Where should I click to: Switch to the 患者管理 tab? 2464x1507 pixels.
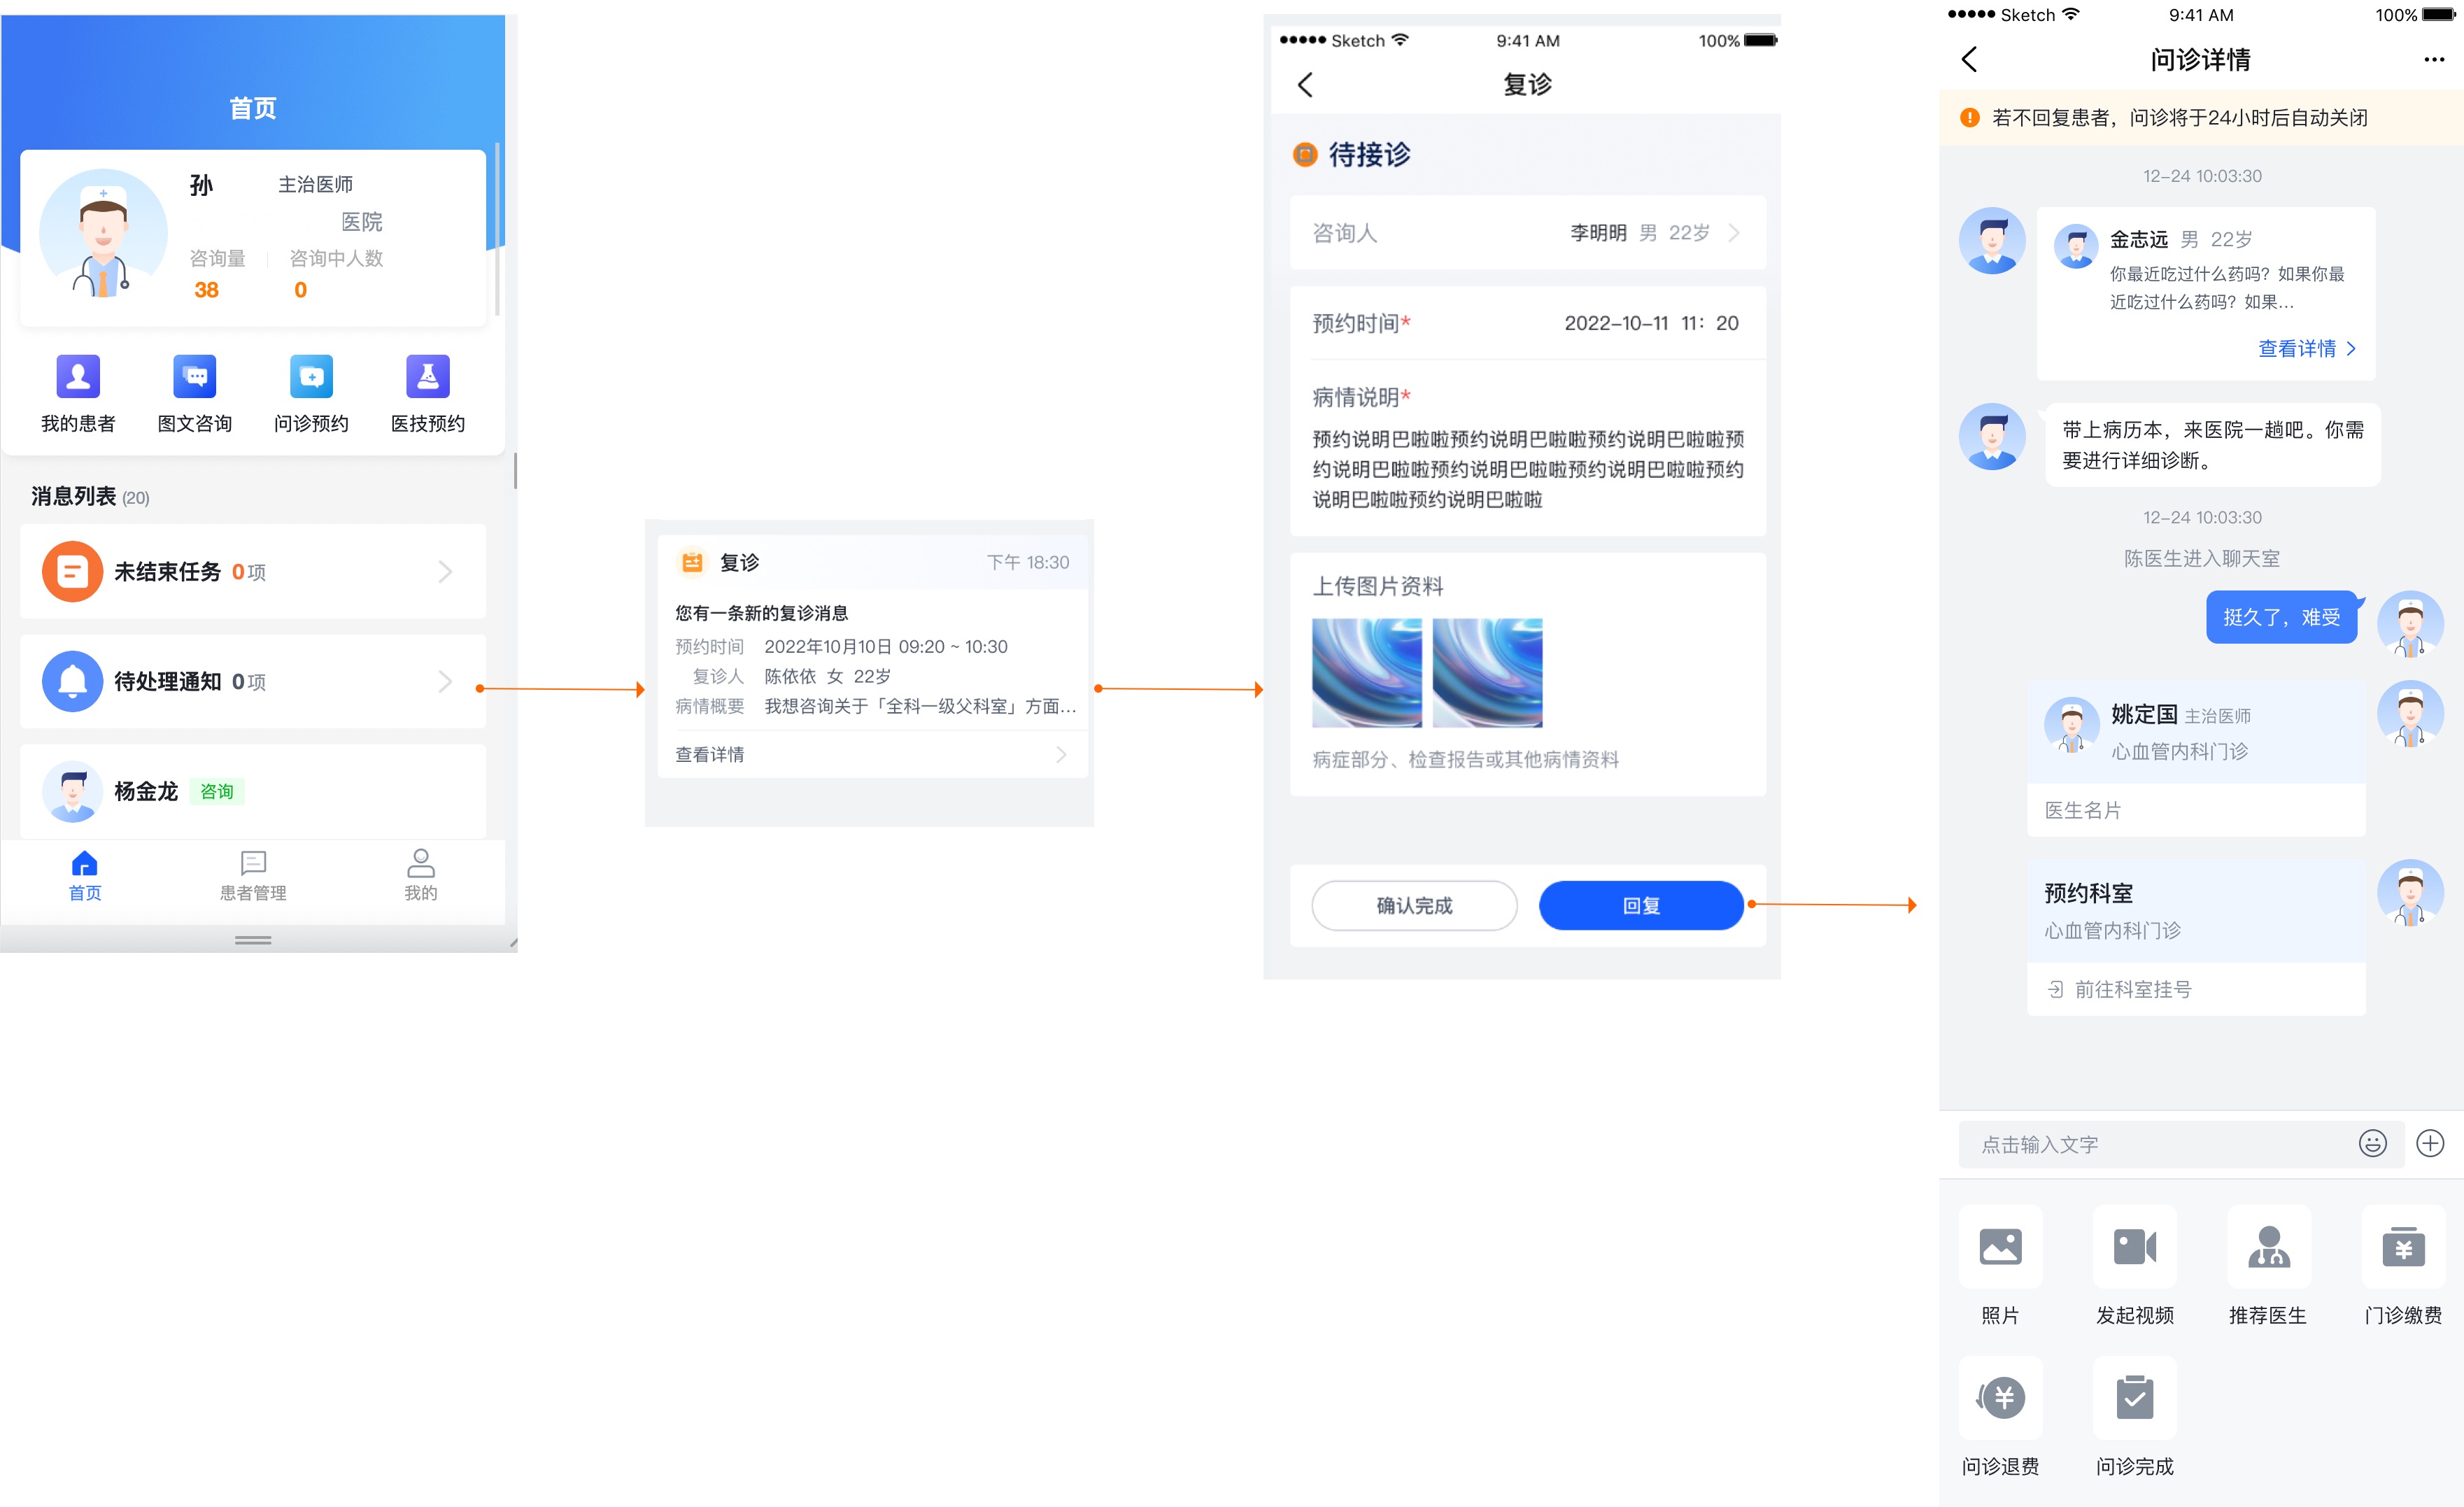click(253, 875)
